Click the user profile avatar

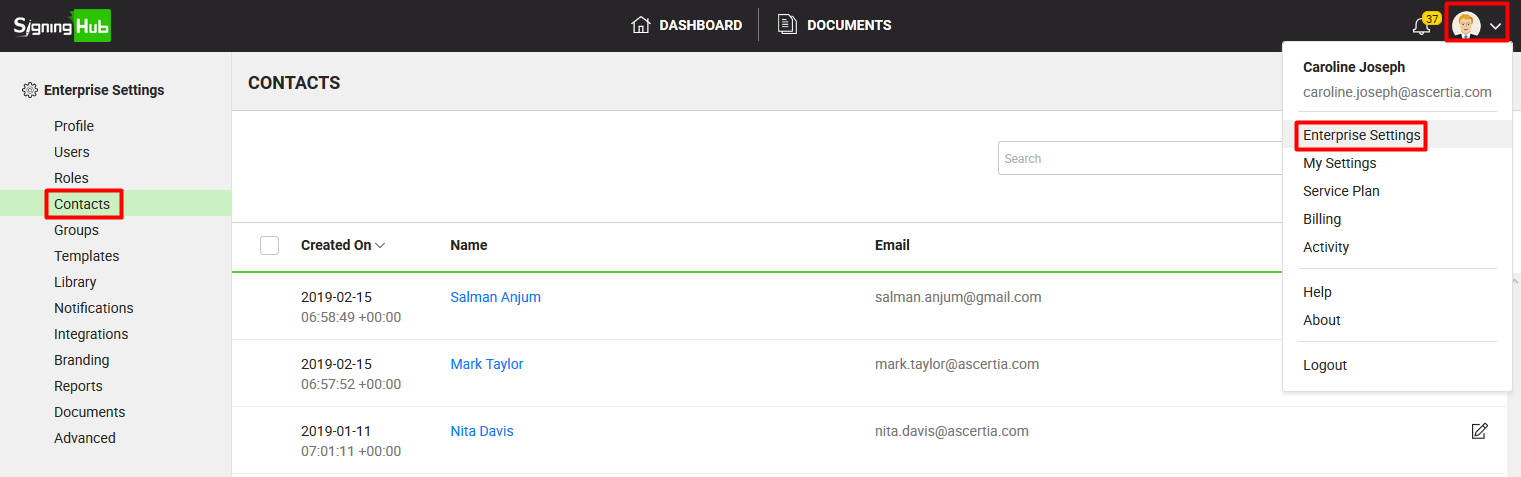coord(1466,26)
